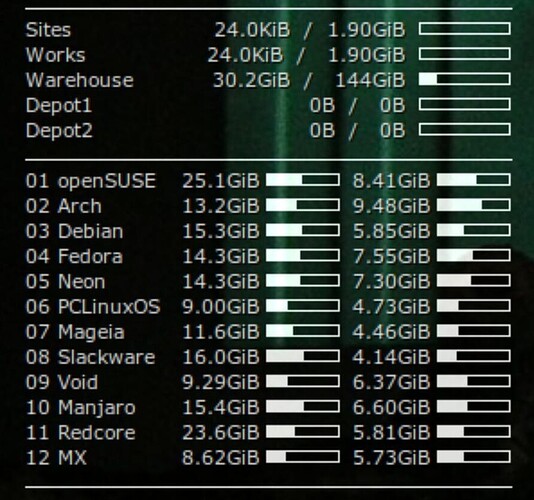This screenshot has width=534, height=500.
Task: Select the 02 Arch entry
Action: point(64,206)
